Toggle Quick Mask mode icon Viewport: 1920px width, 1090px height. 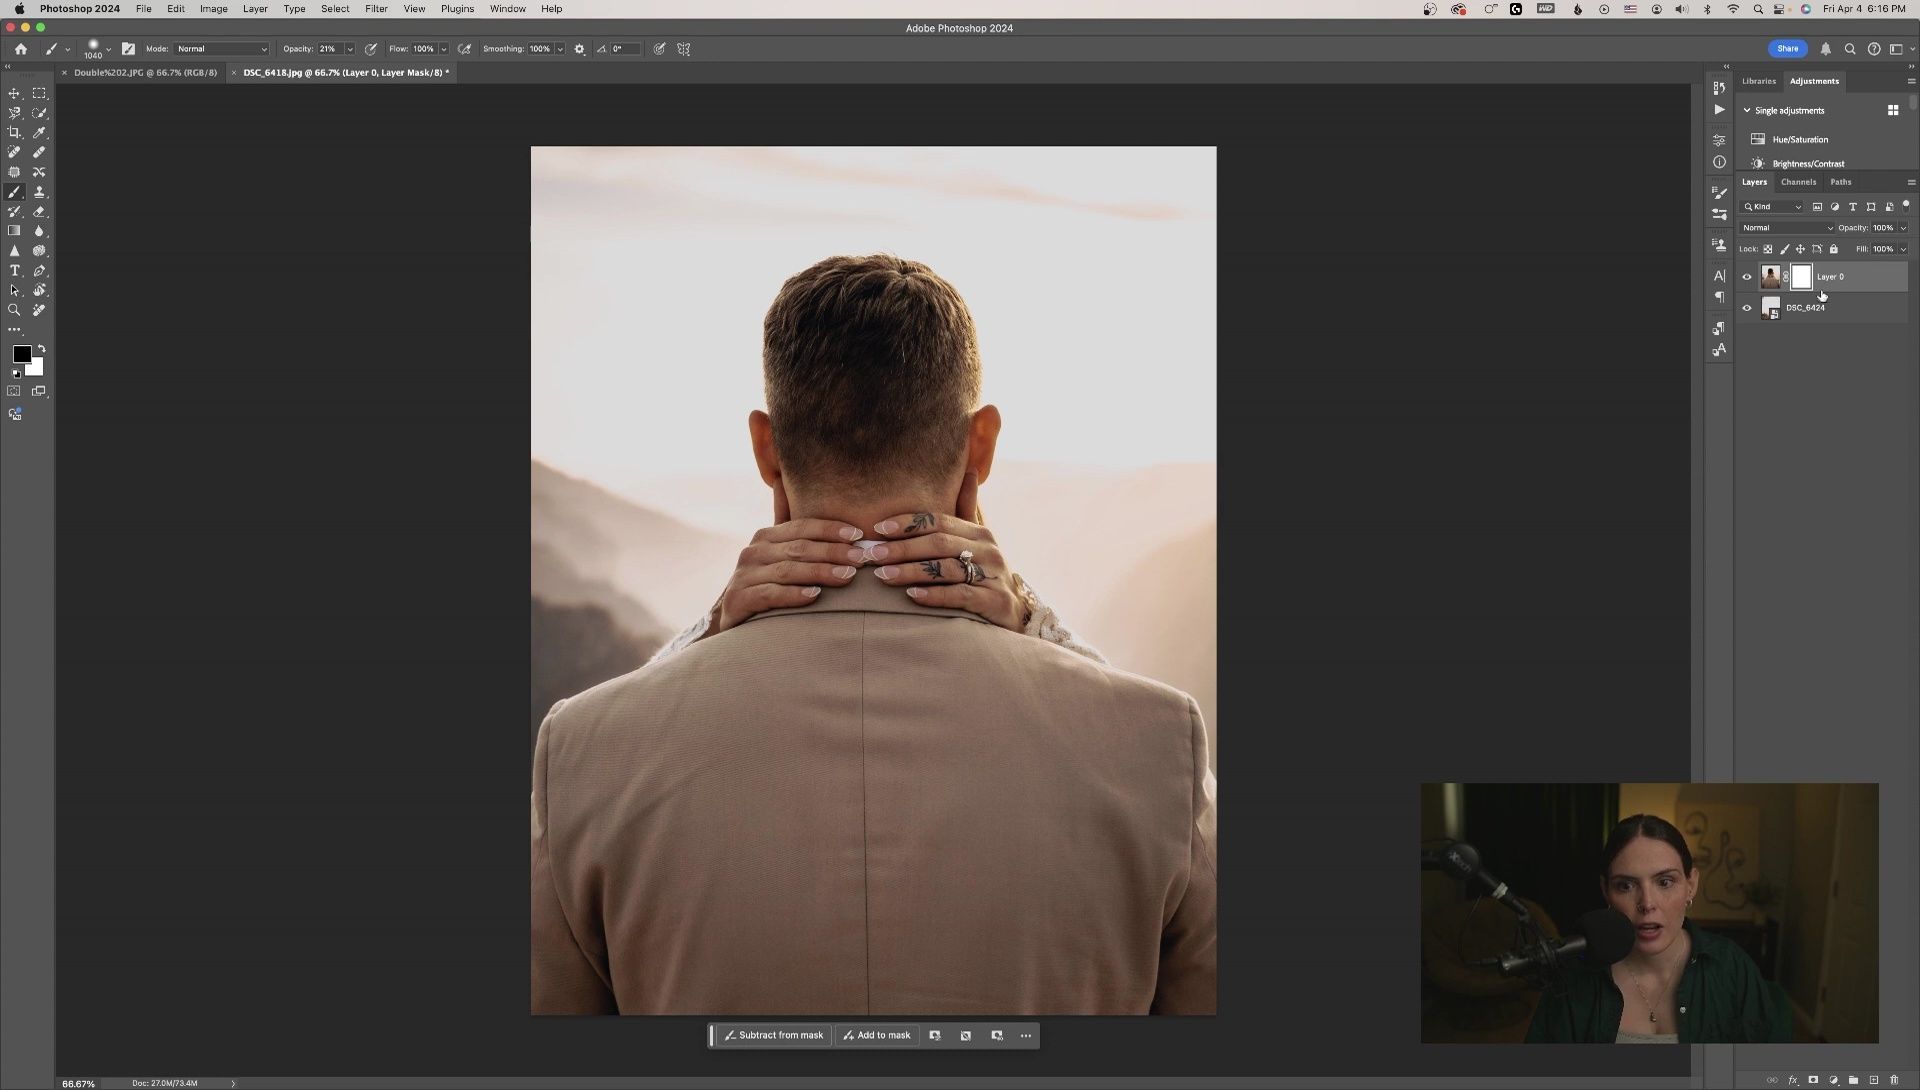tap(14, 391)
